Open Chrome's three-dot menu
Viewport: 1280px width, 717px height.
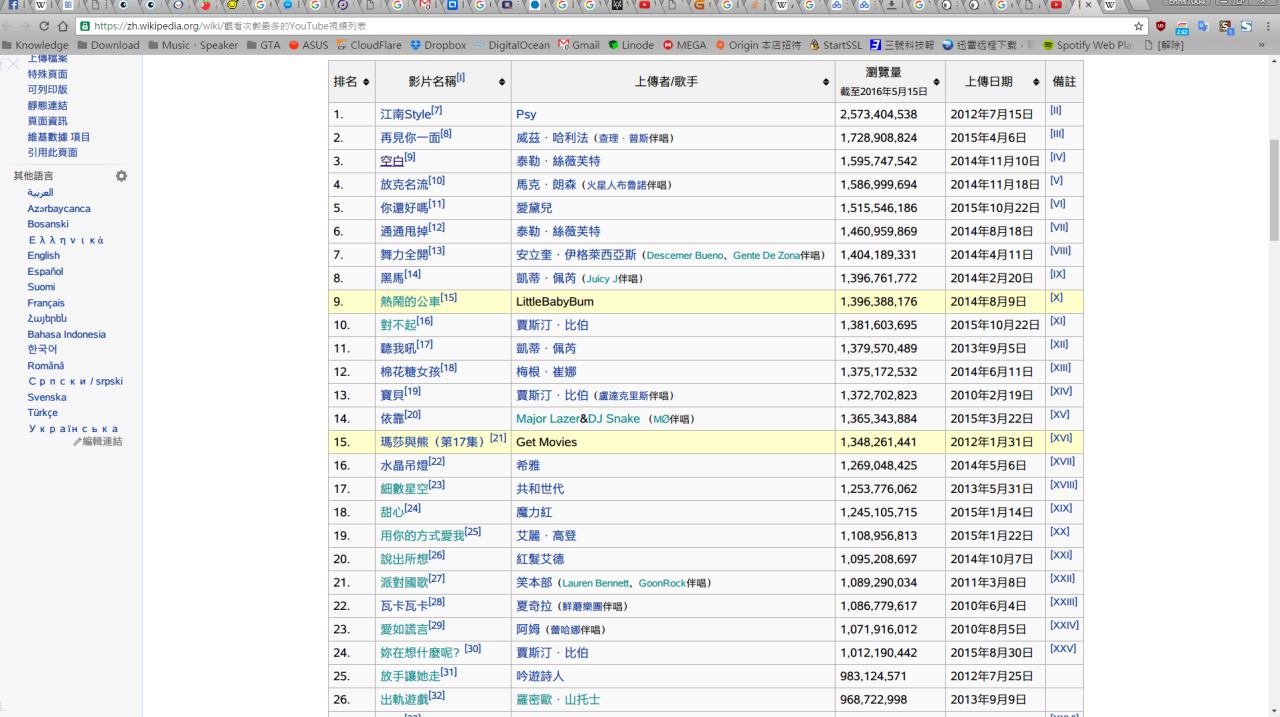[1268, 26]
